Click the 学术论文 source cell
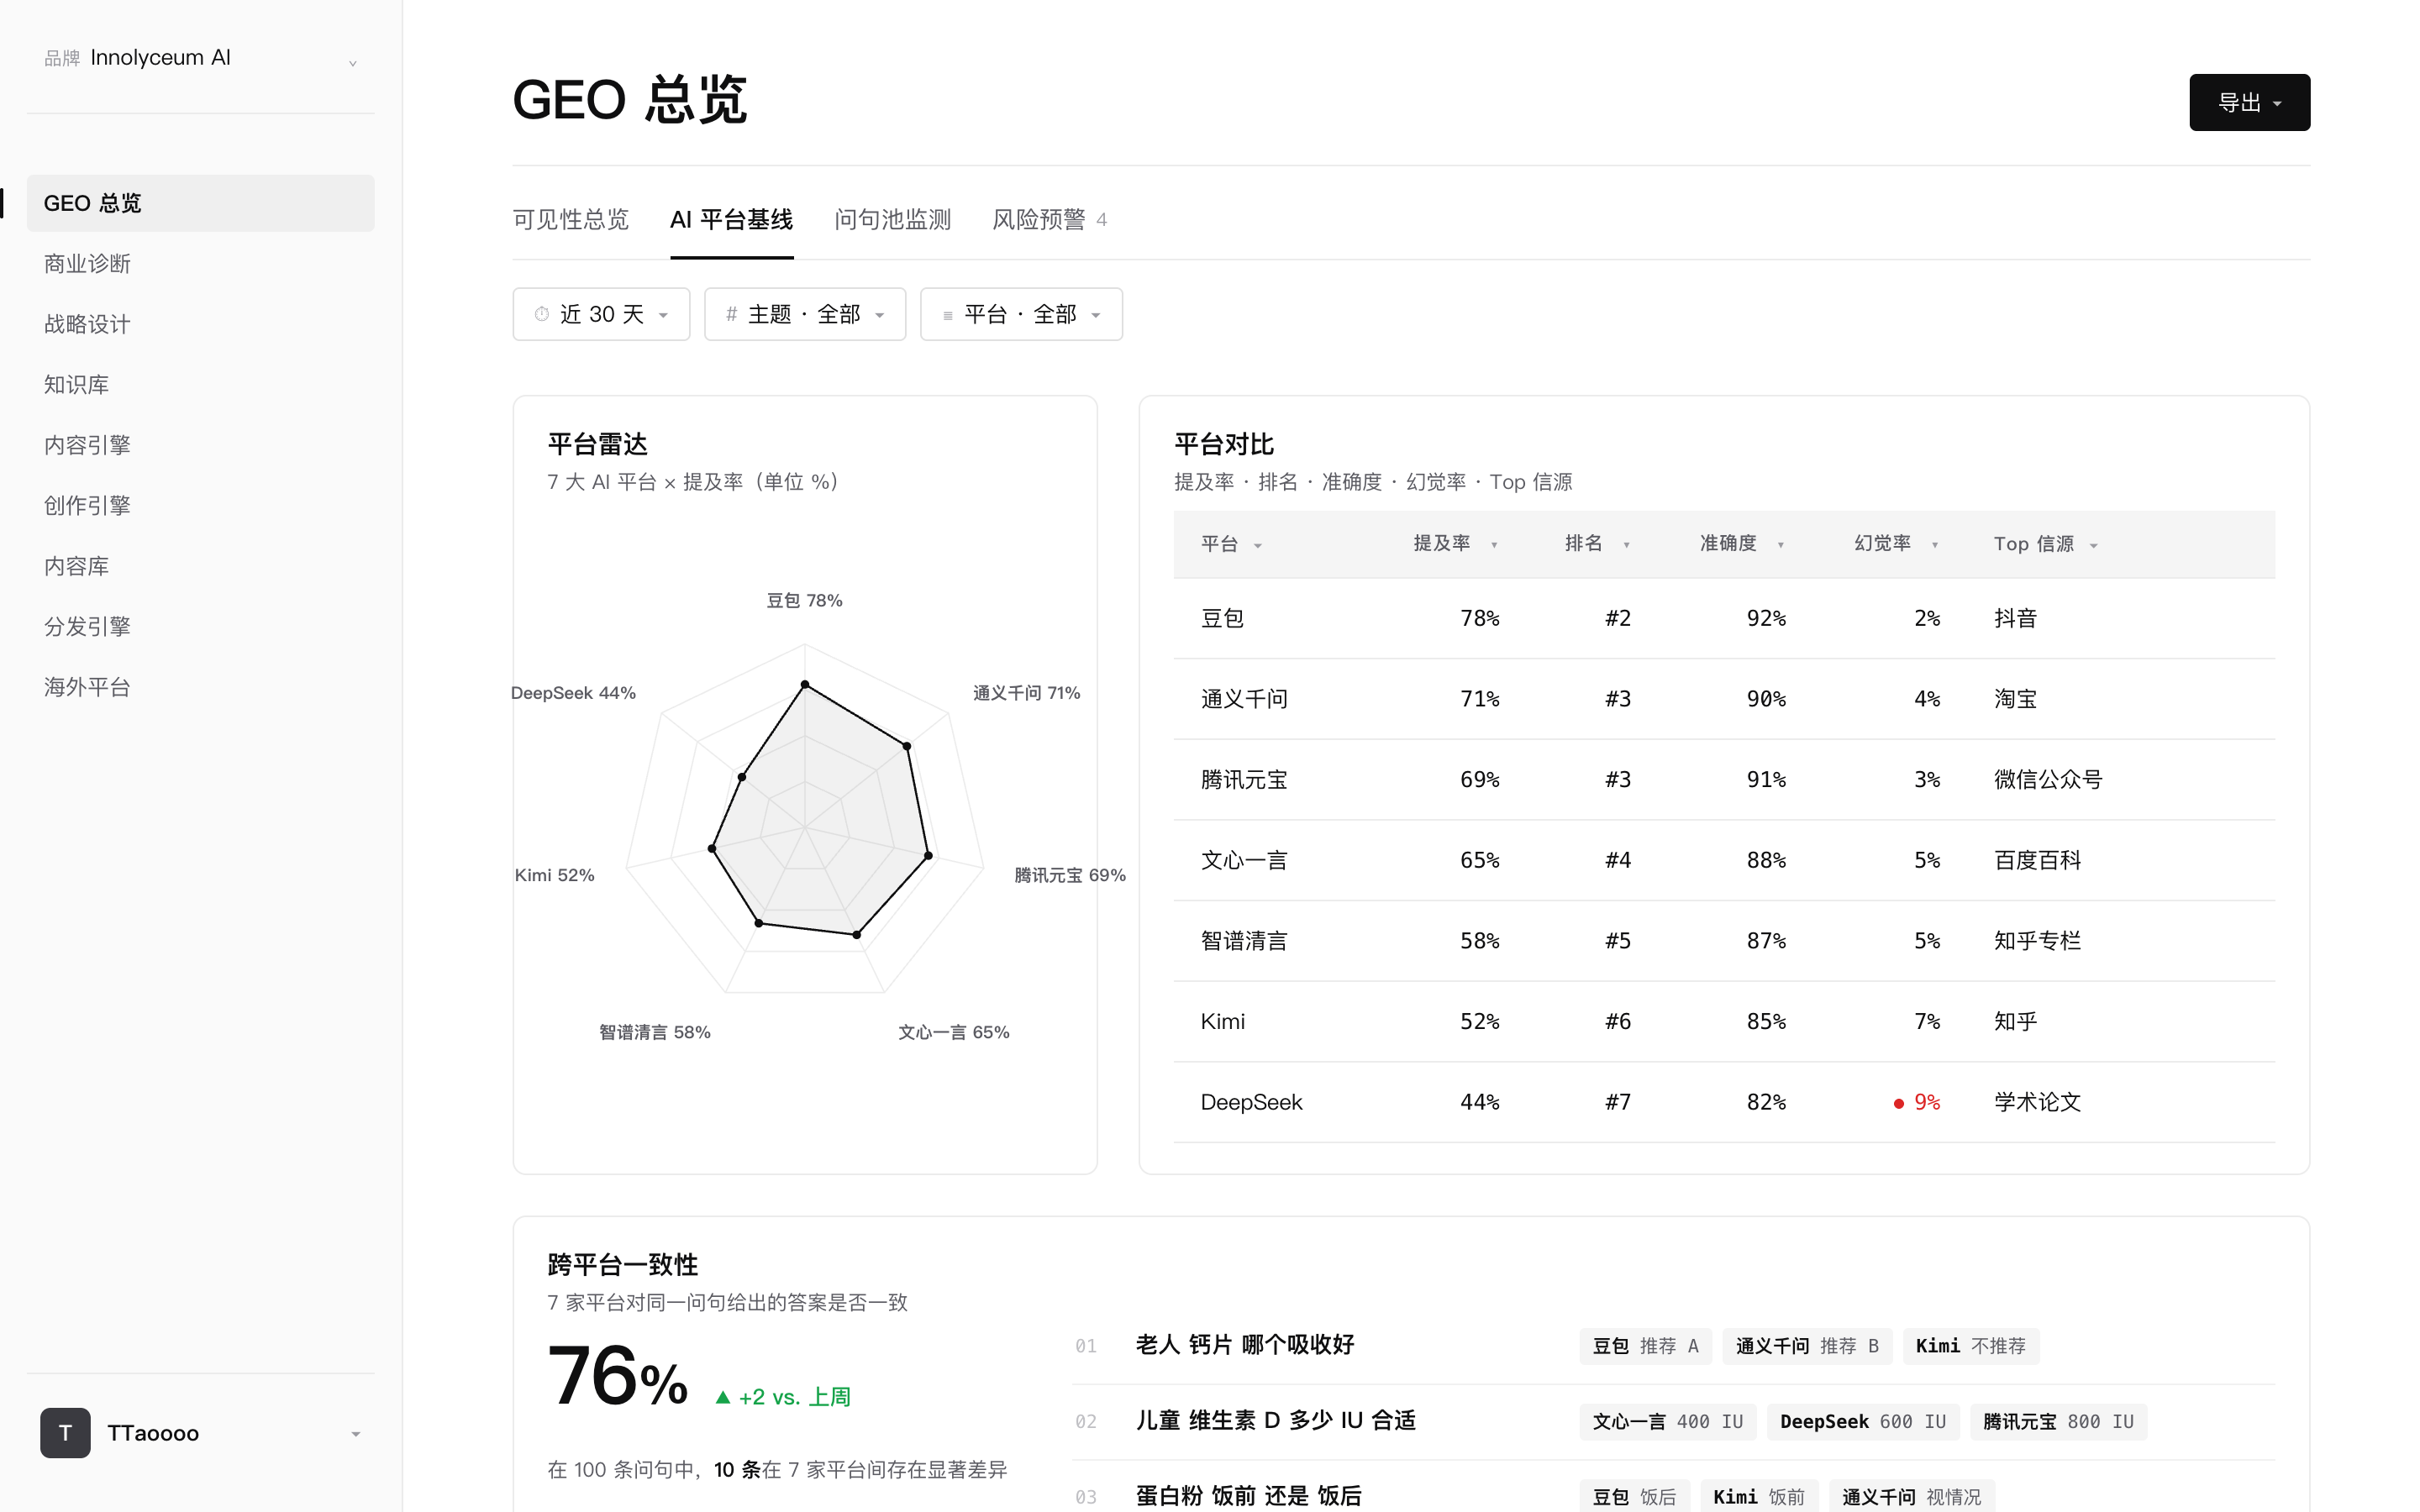2420x1512 pixels. [2037, 1102]
